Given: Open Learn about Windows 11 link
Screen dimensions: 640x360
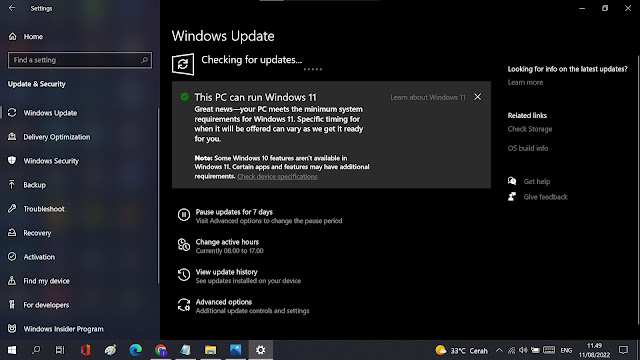Looking at the screenshot, I should 428,98.
